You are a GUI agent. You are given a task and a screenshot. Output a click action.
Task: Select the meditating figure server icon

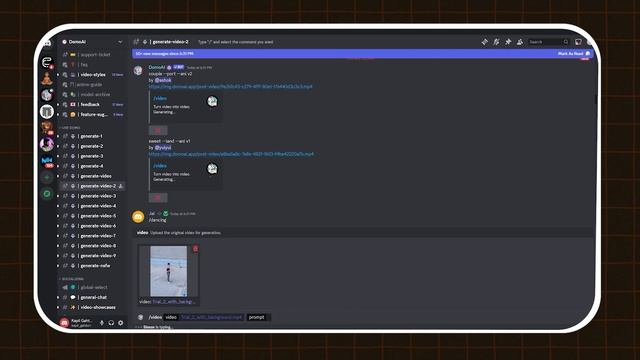(47, 78)
